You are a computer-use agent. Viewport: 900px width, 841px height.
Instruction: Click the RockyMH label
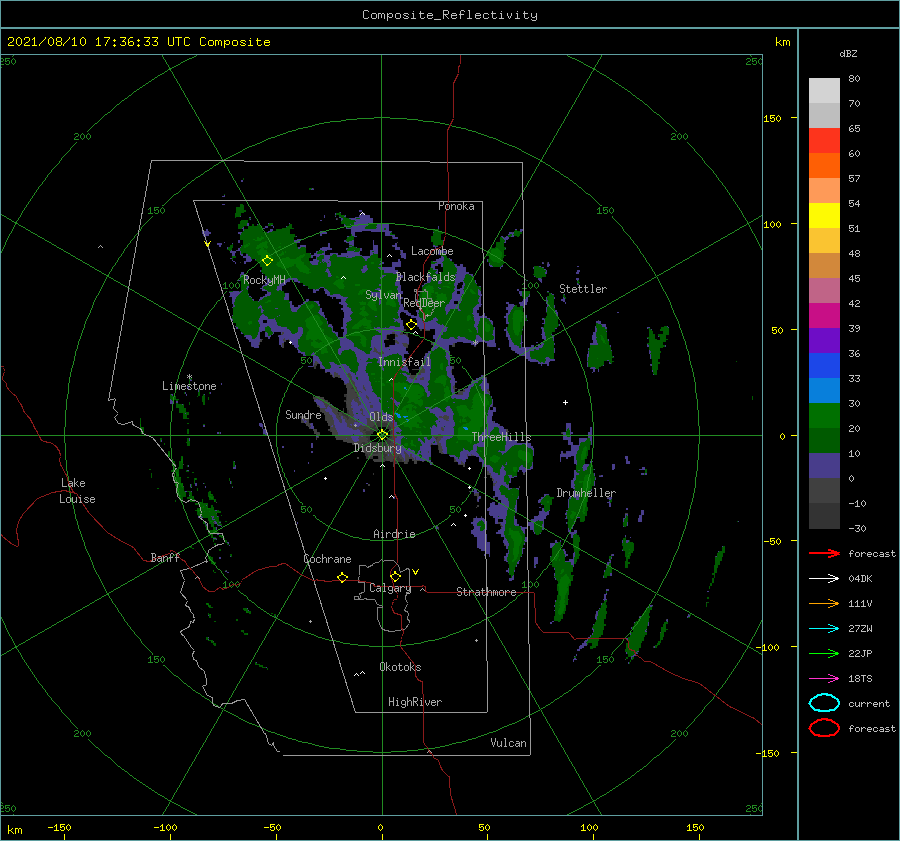264,280
